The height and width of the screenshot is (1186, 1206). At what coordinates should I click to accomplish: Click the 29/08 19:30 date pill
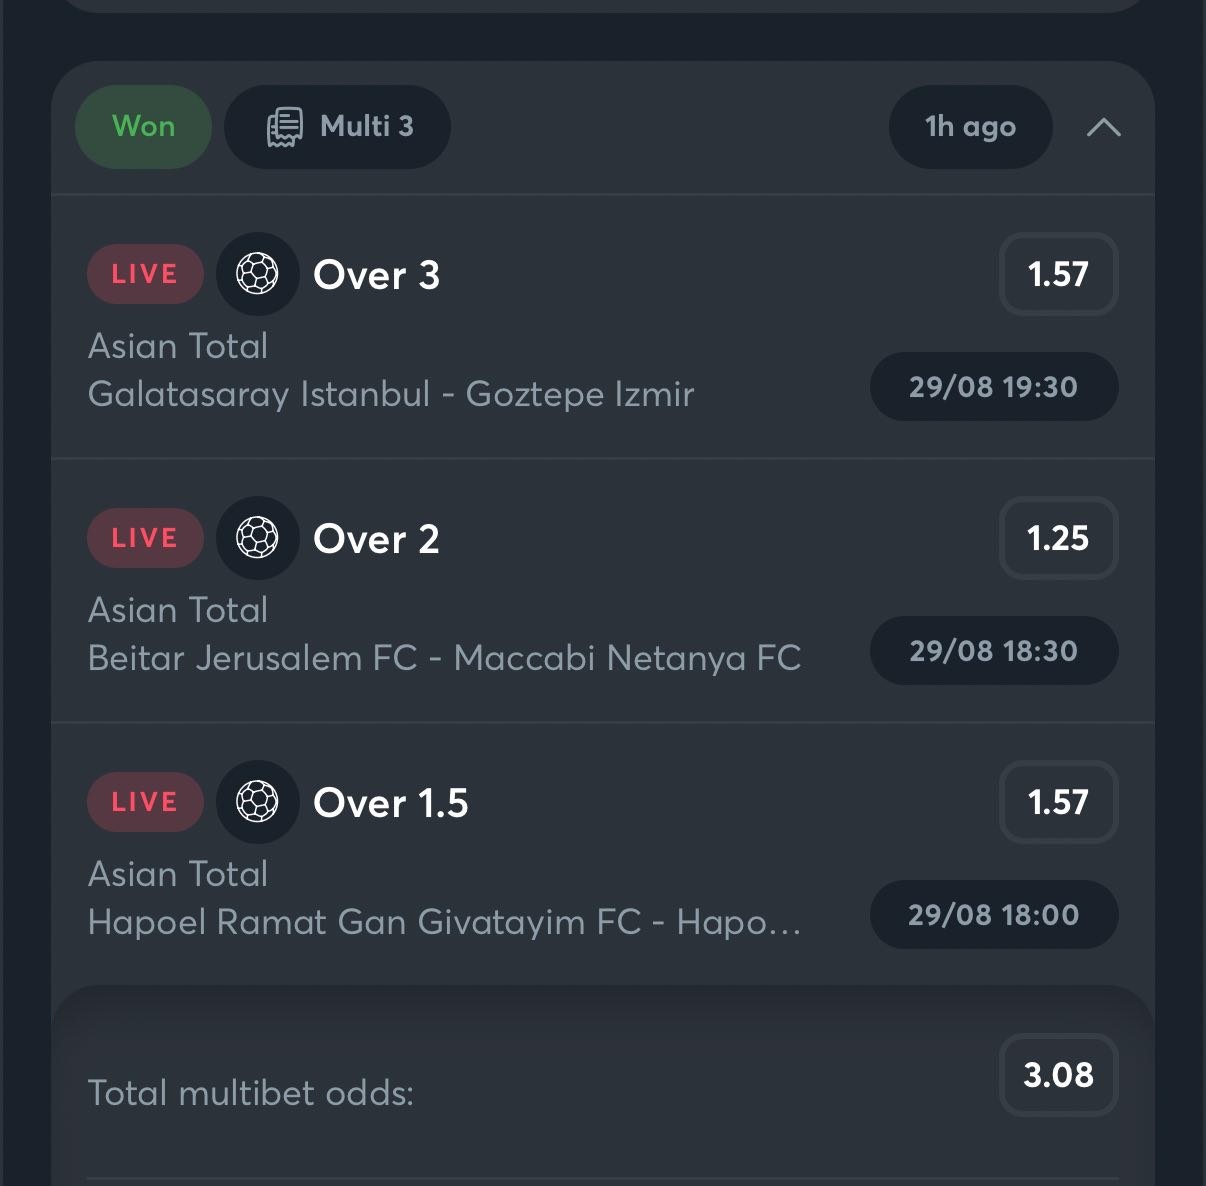pyautogui.click(x=994, y=387)
